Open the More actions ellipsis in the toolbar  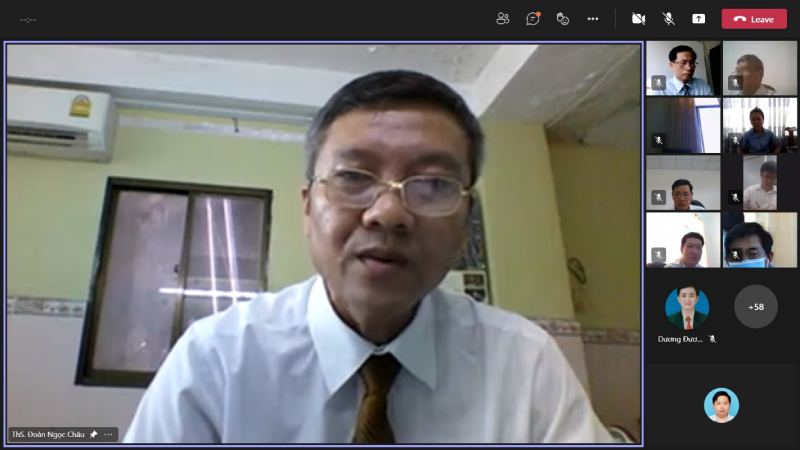pos(593,18)
